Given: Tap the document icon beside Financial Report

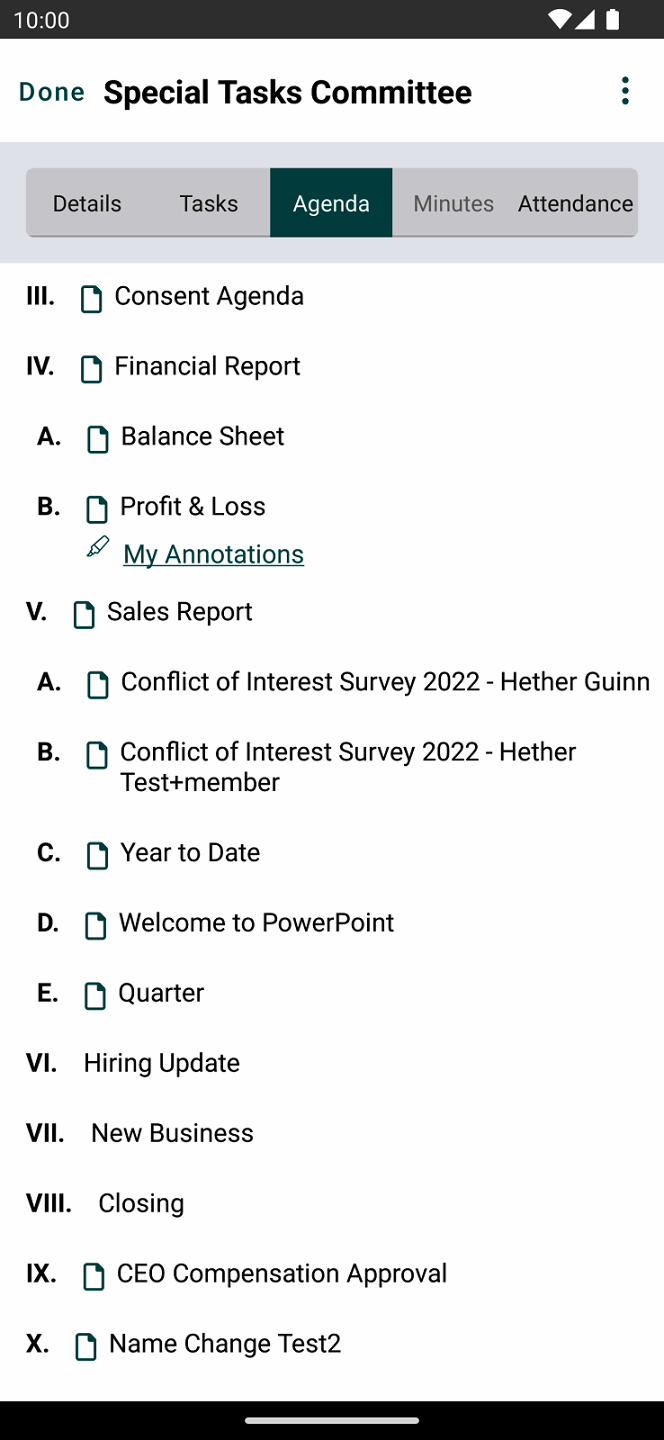Looking at the screenshot, I should pos(91,368).
